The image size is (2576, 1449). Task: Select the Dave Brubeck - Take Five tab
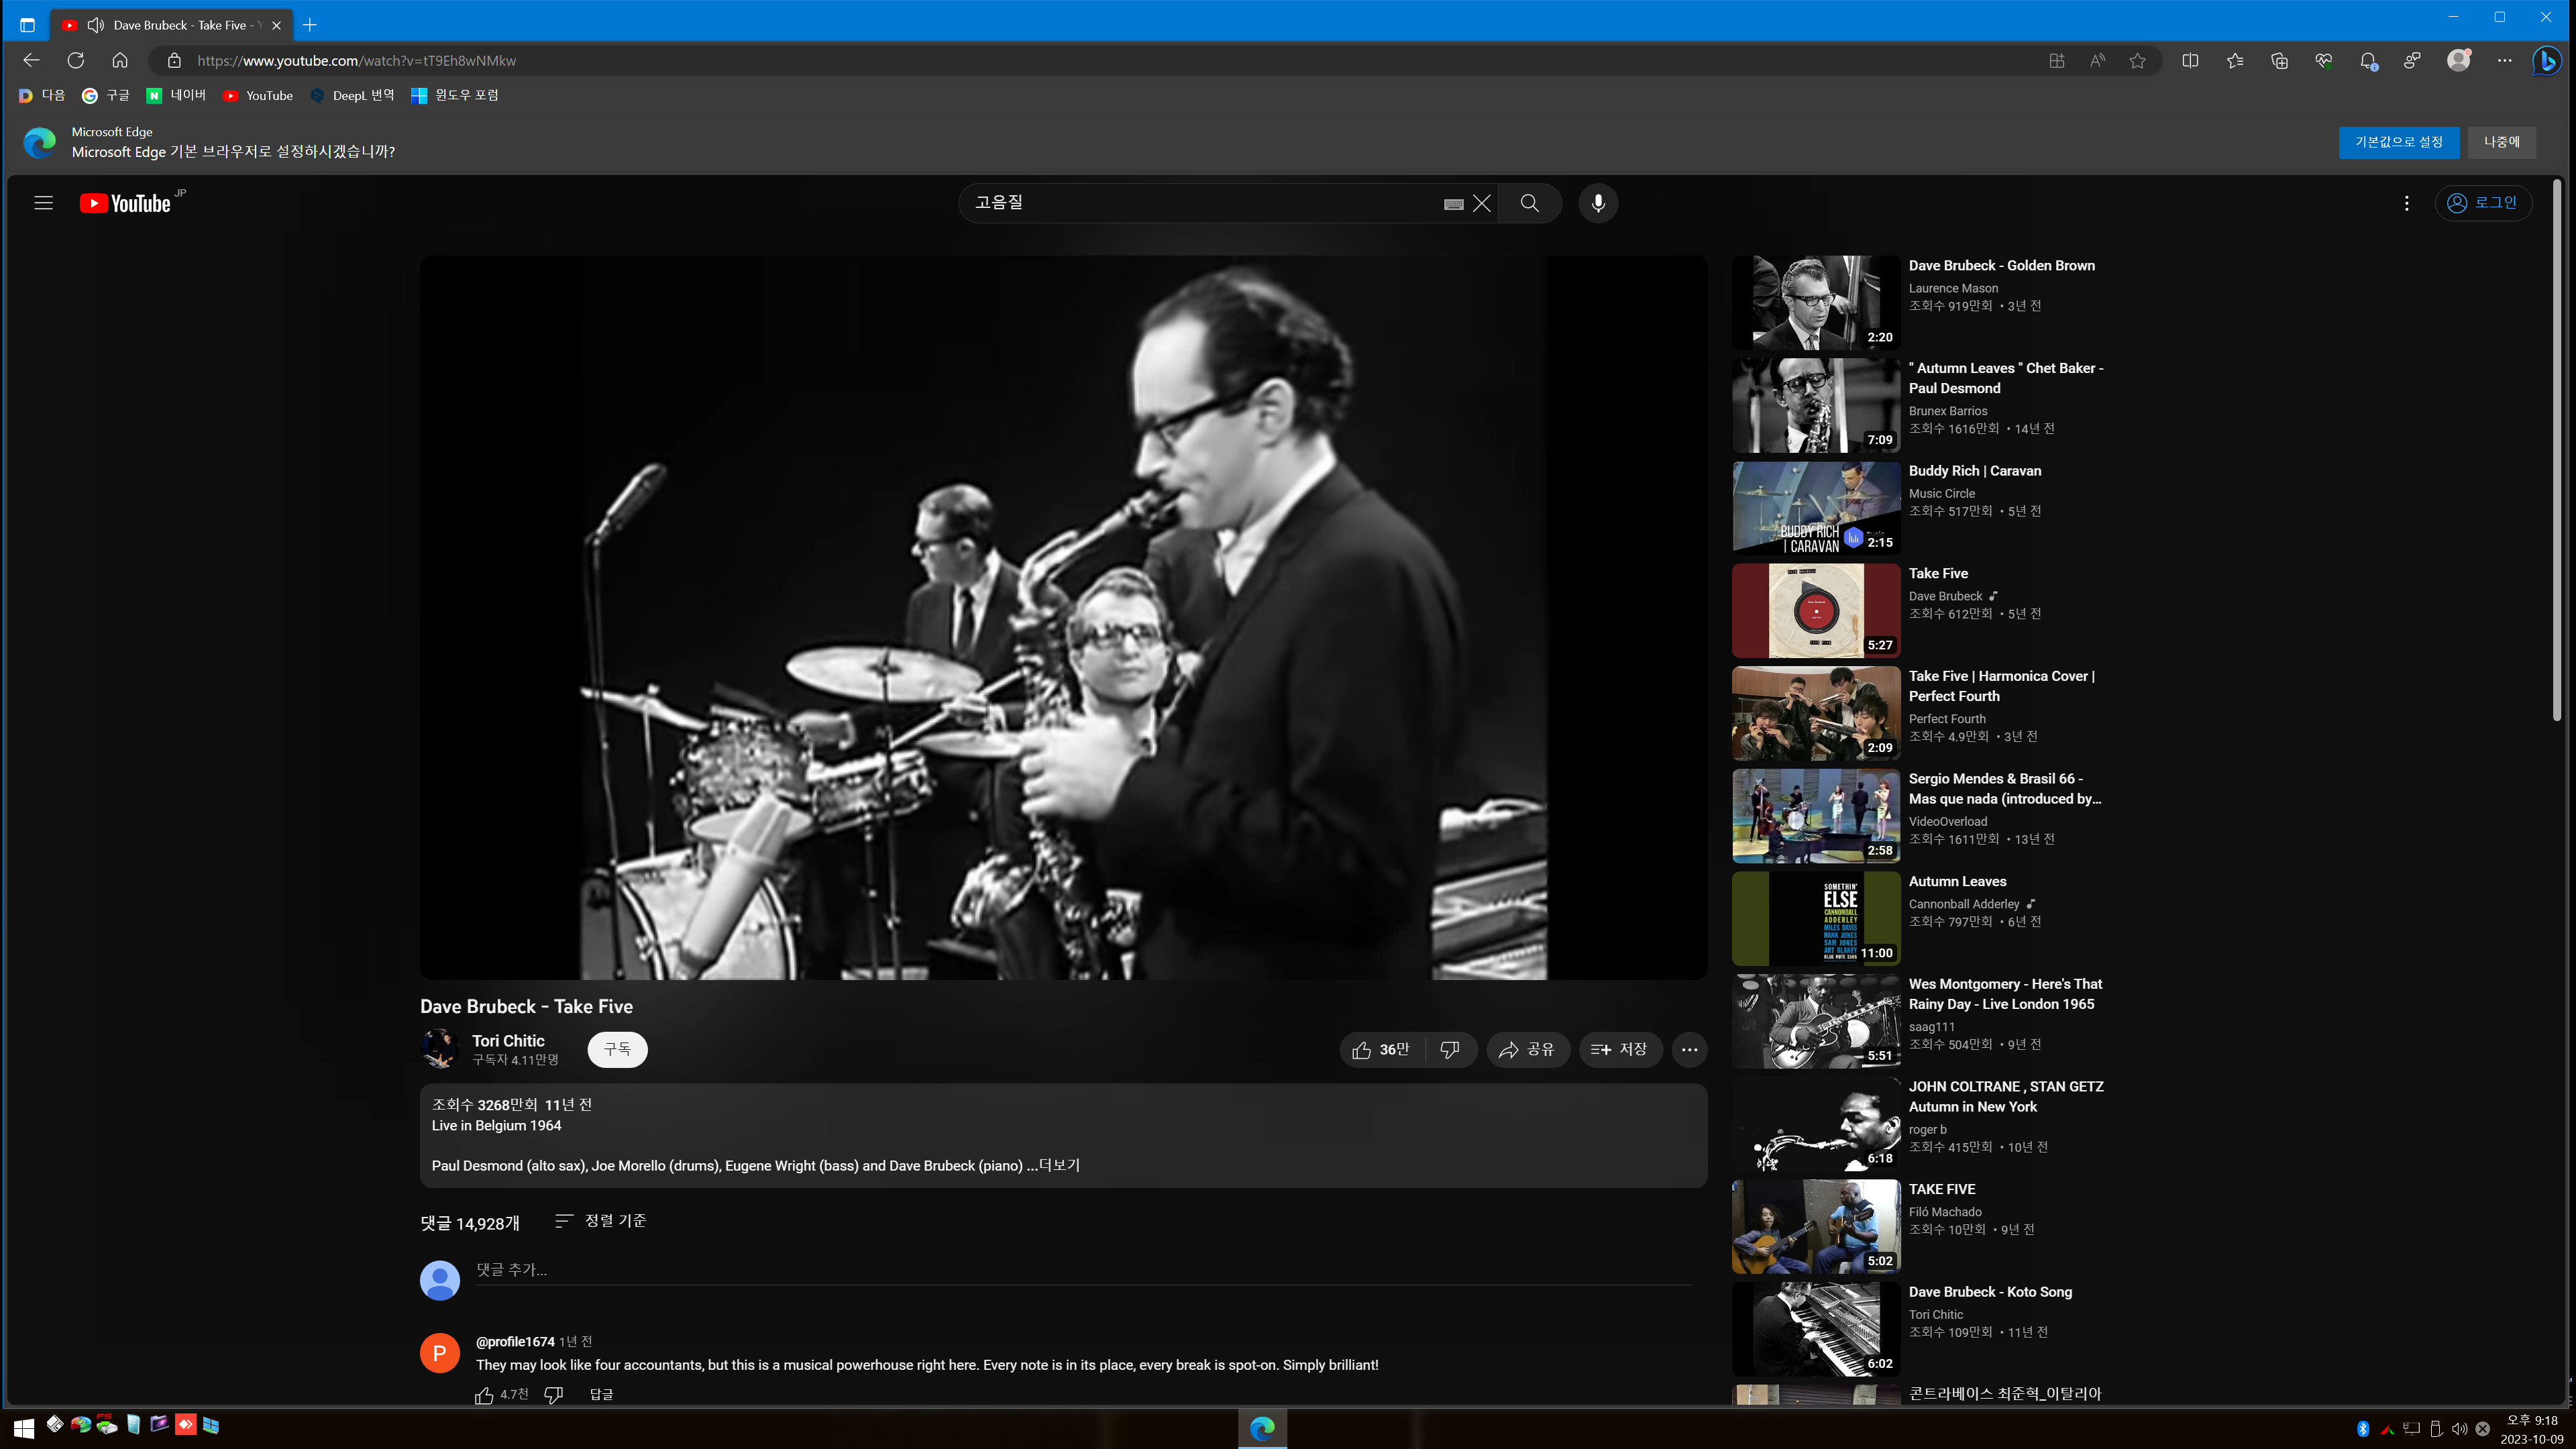(172, 25)
